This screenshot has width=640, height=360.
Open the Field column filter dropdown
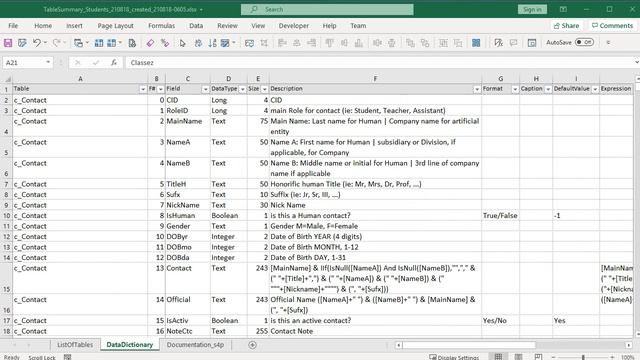pos(205,89)
